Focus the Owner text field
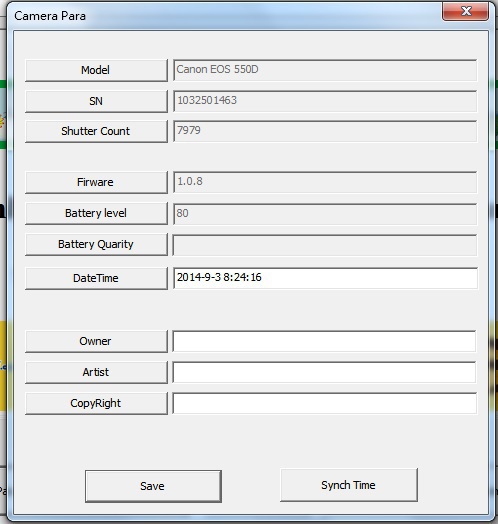The height and width of the screenshot is (524, 498). (324, 341)
